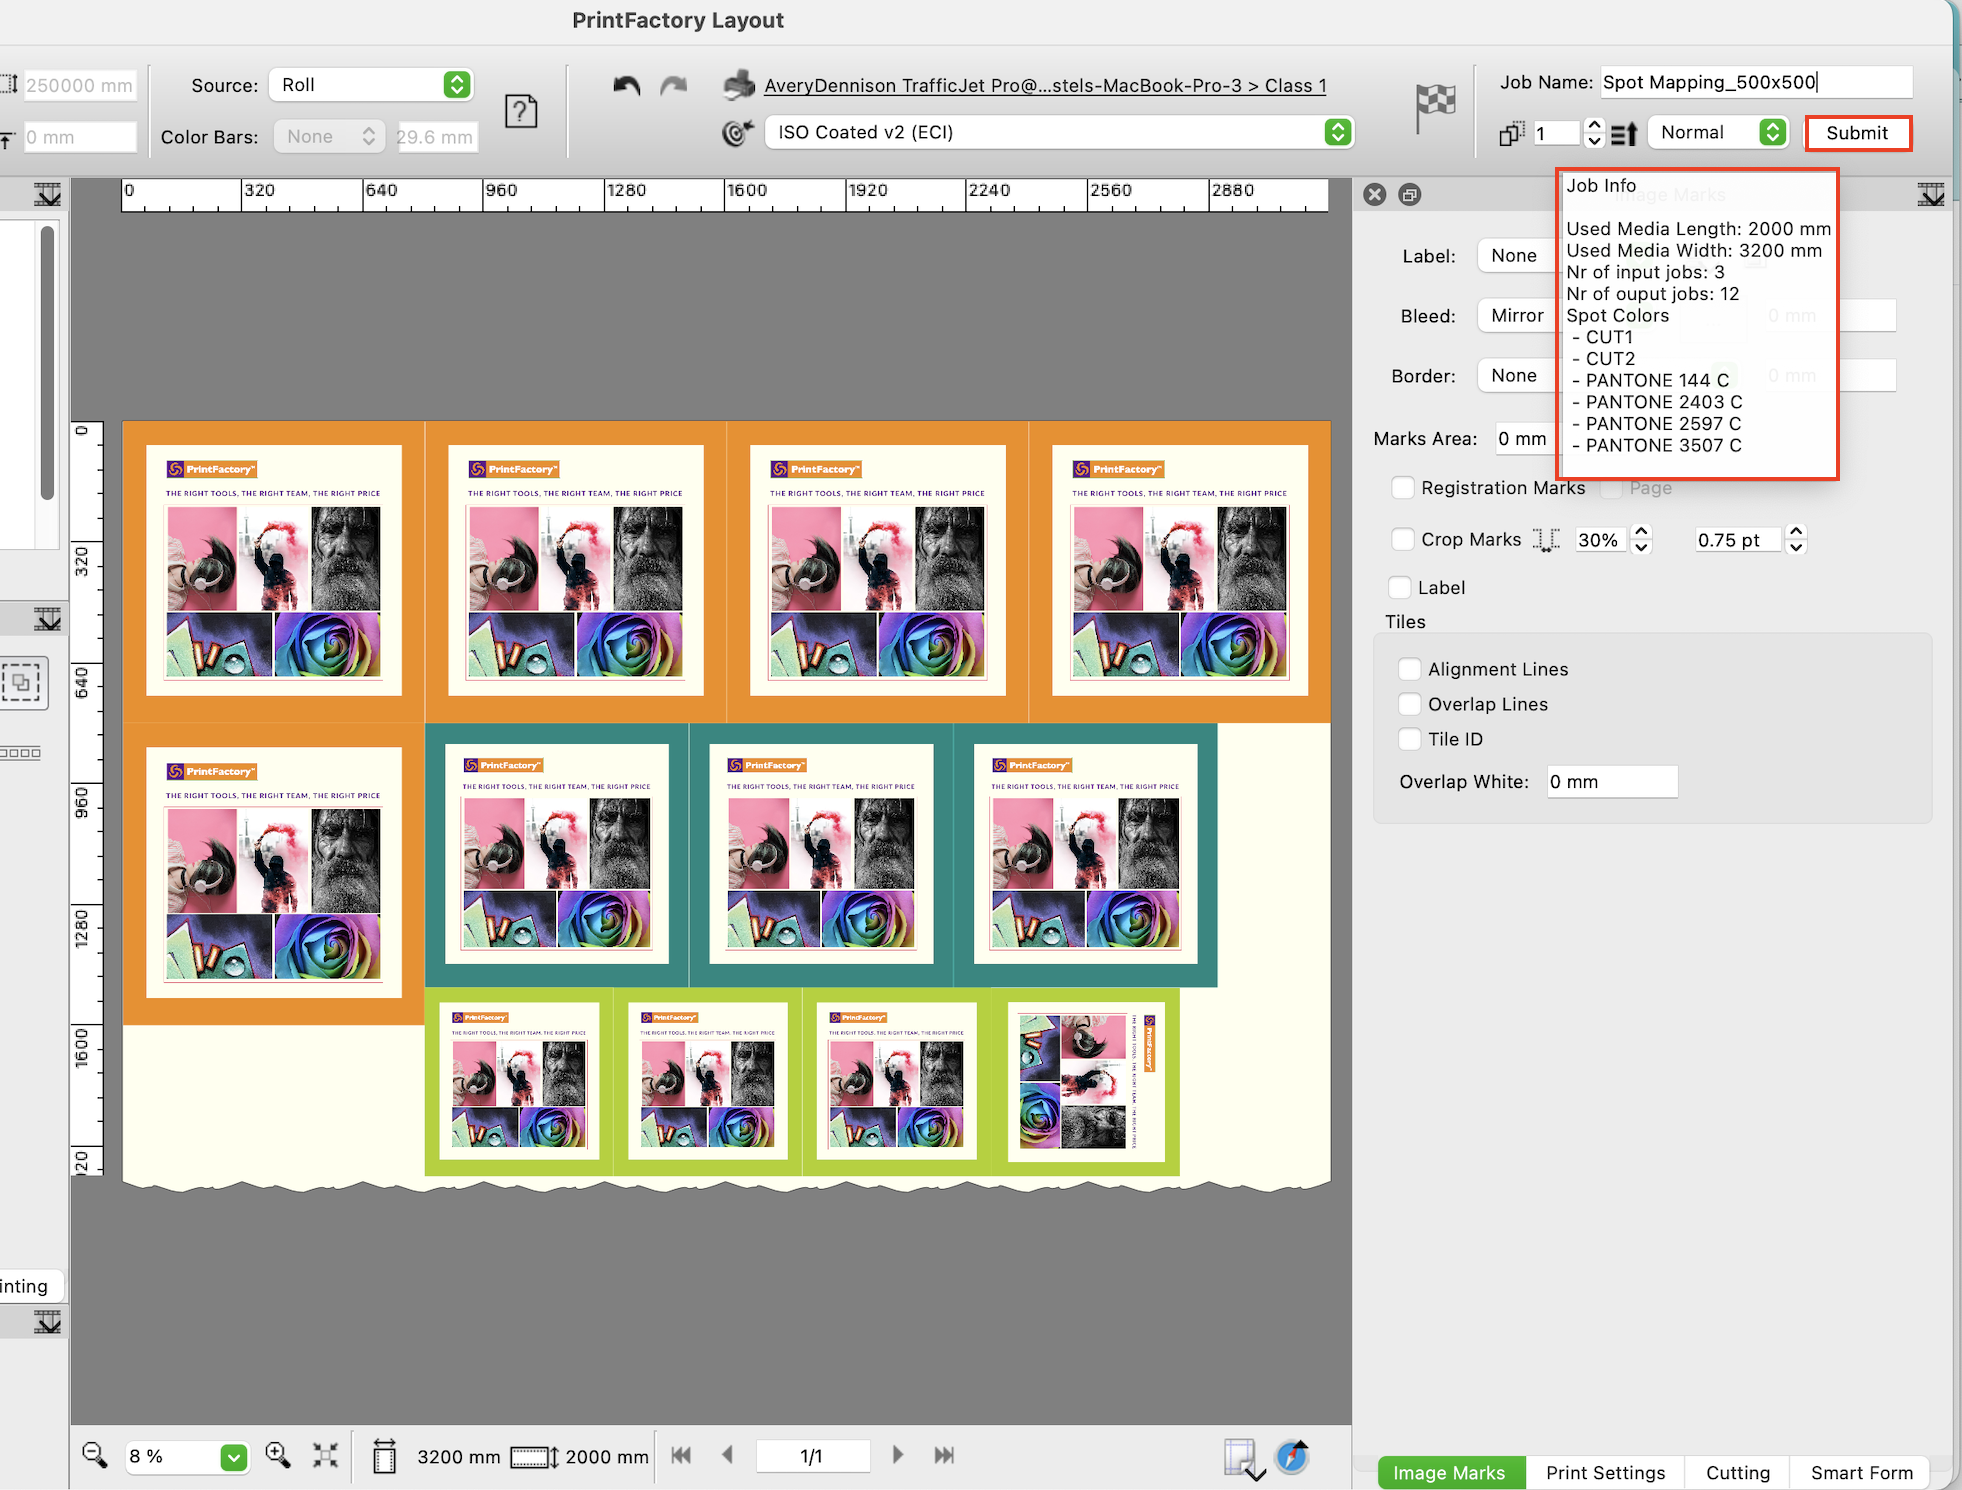The image size is (1962, 1490).
Task: Click the Marks Area input field
Action: click(x=1525, y=439)
